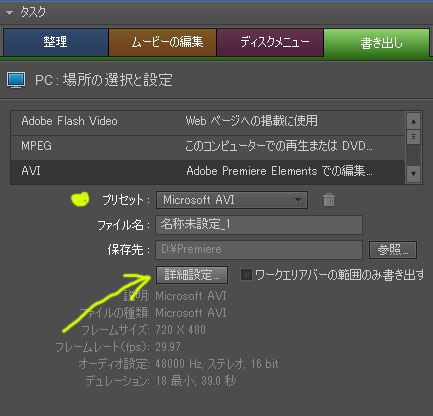Click the 29.97 frame rate value

click(x=168, y=347)
